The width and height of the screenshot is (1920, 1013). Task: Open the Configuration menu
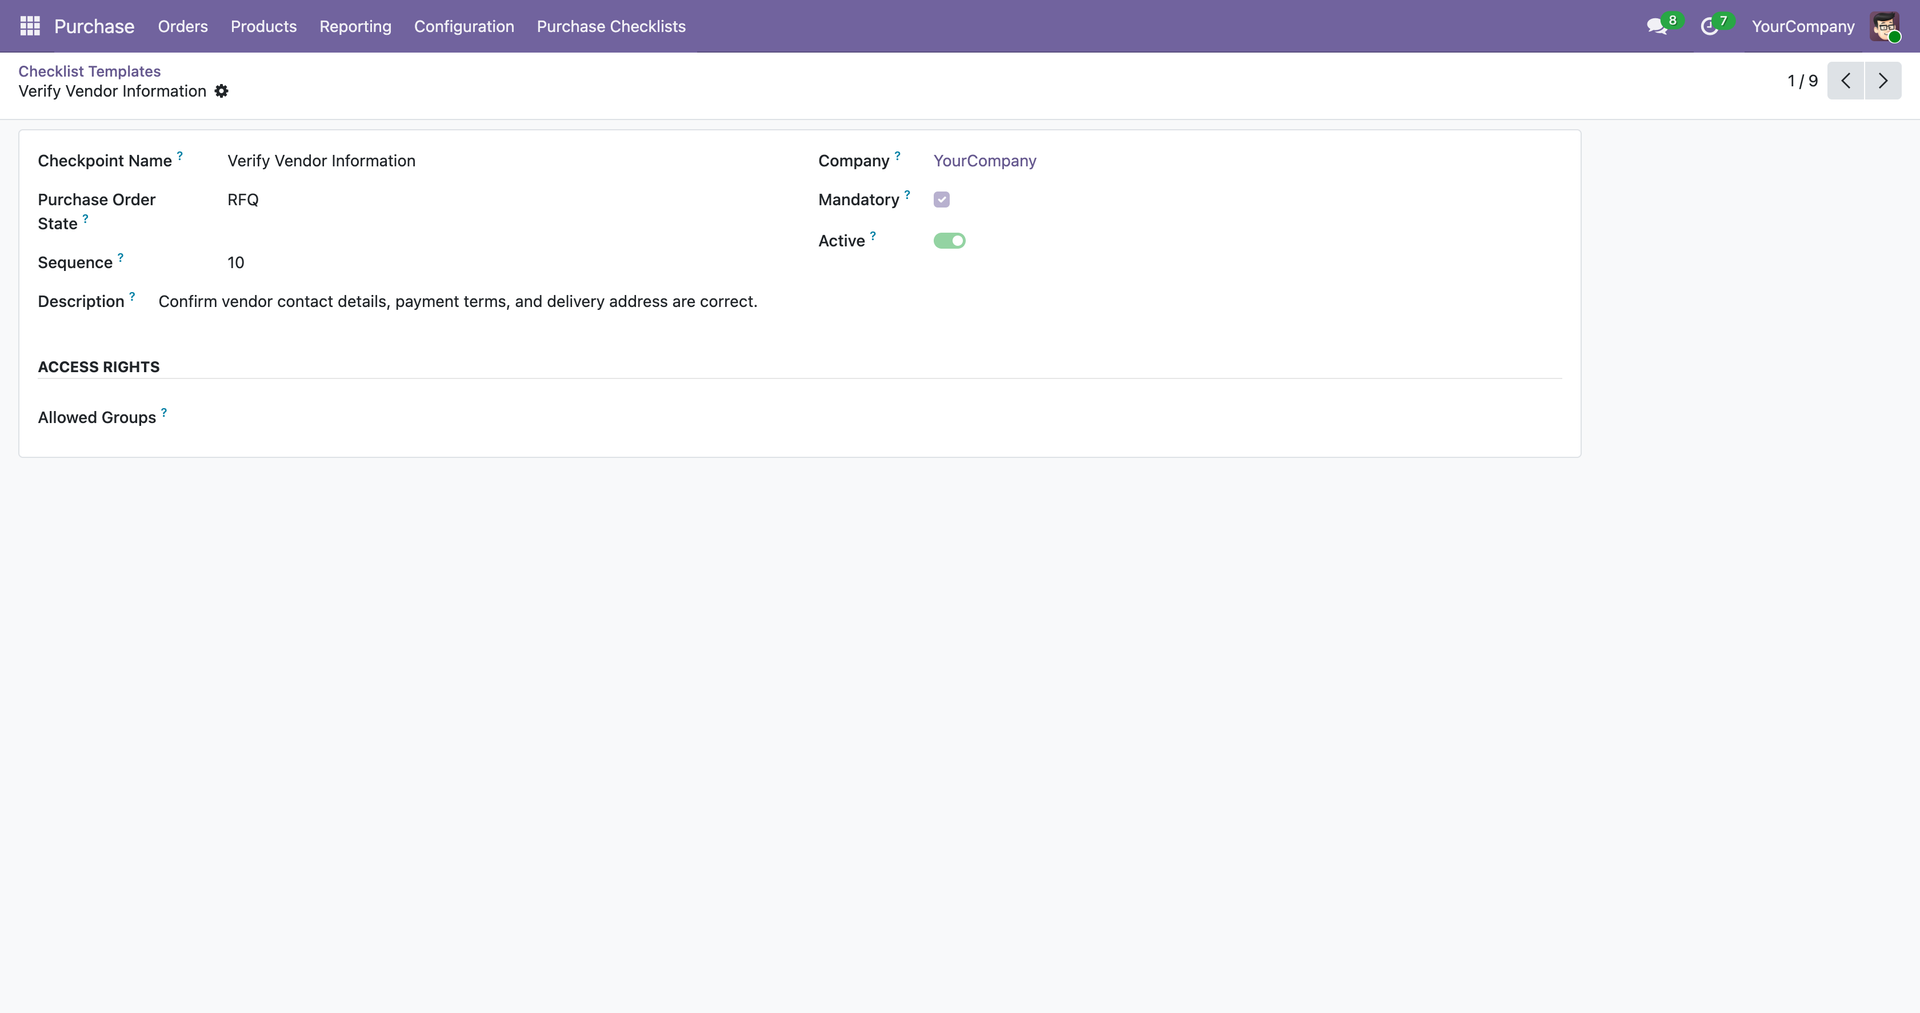(464, 26)
